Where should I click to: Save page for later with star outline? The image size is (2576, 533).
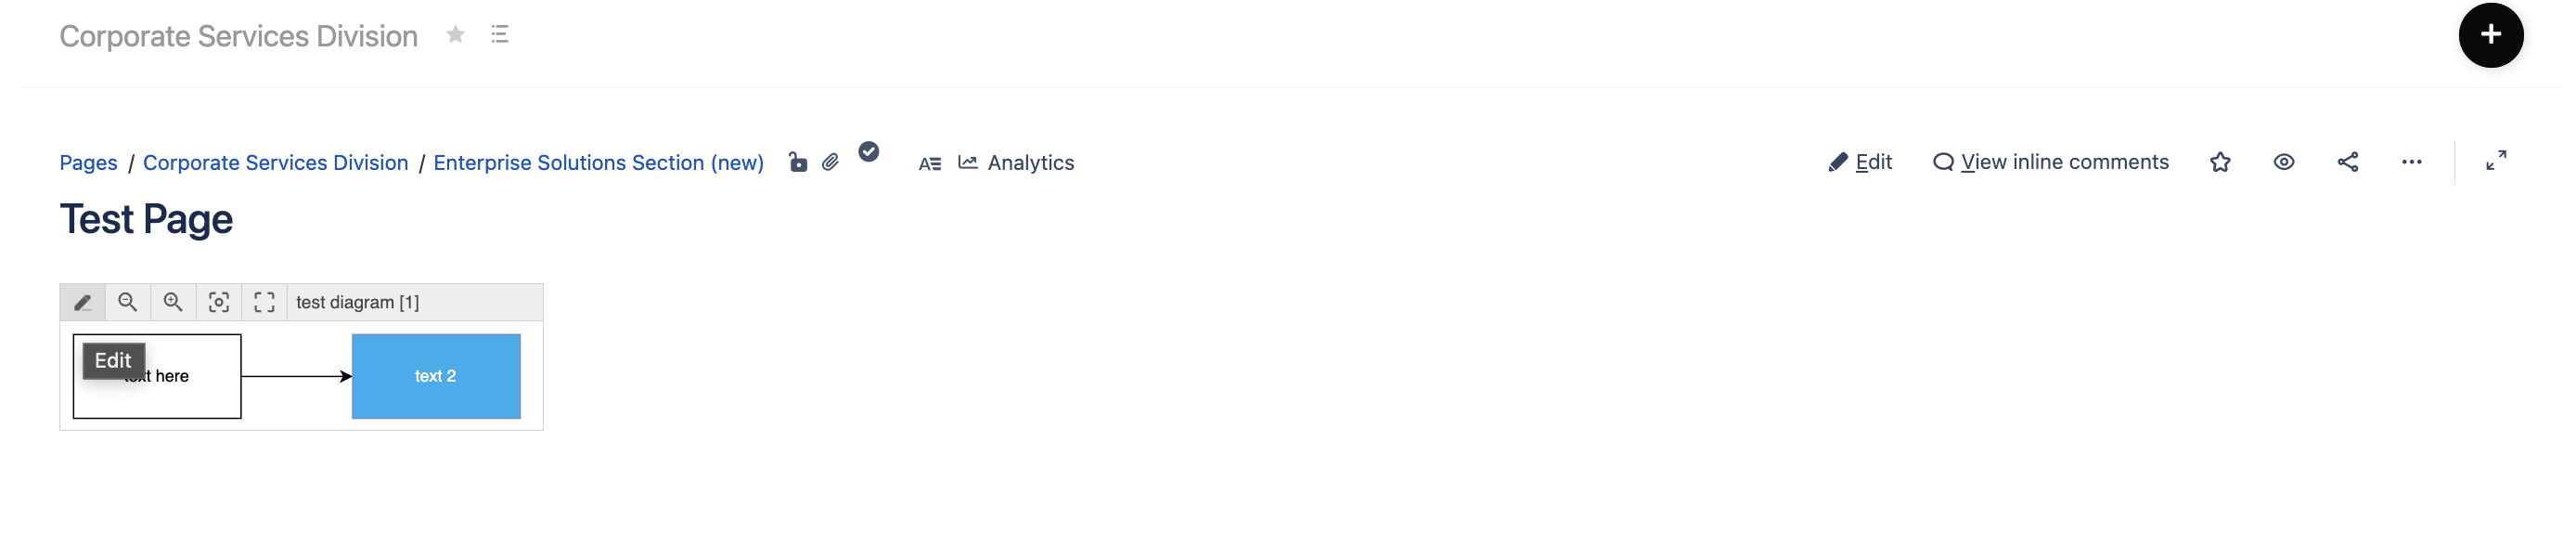(2219, 162)
